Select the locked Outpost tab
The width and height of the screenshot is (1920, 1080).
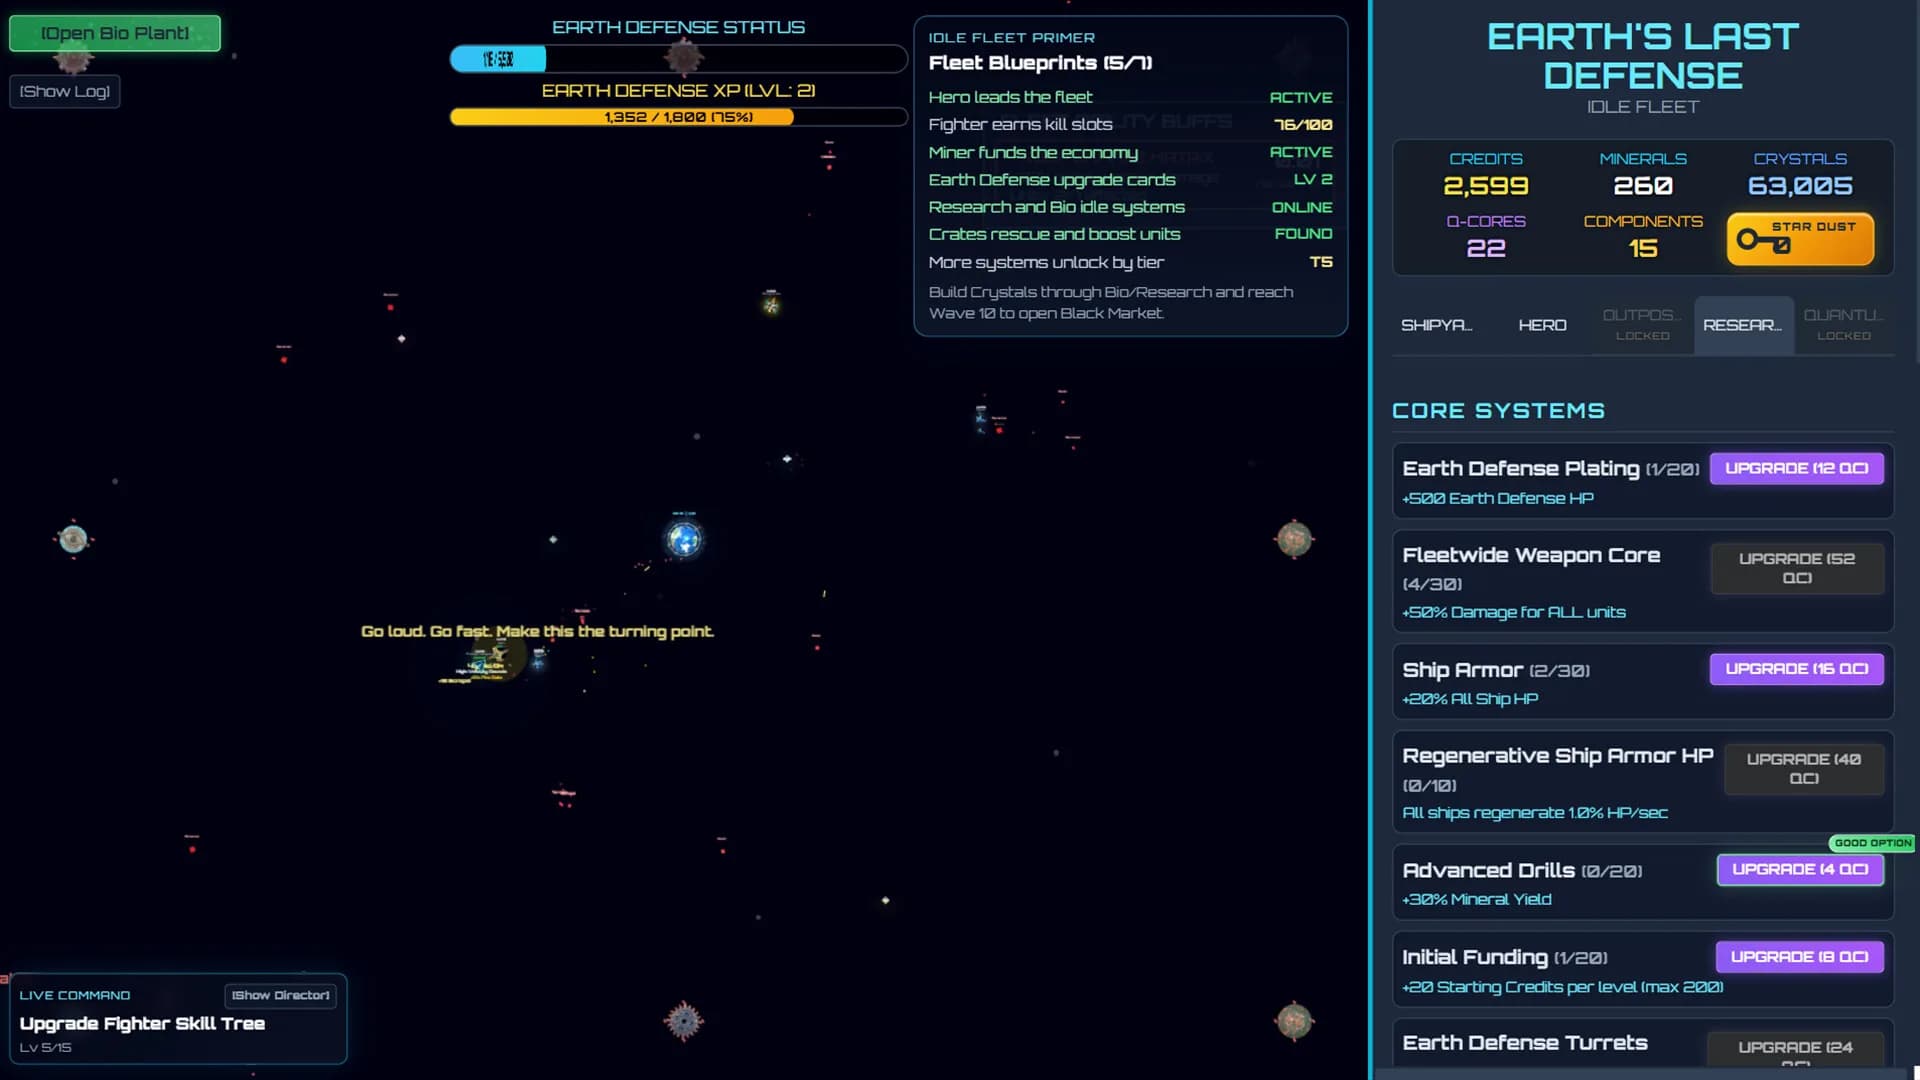(x=1642, y=325)
